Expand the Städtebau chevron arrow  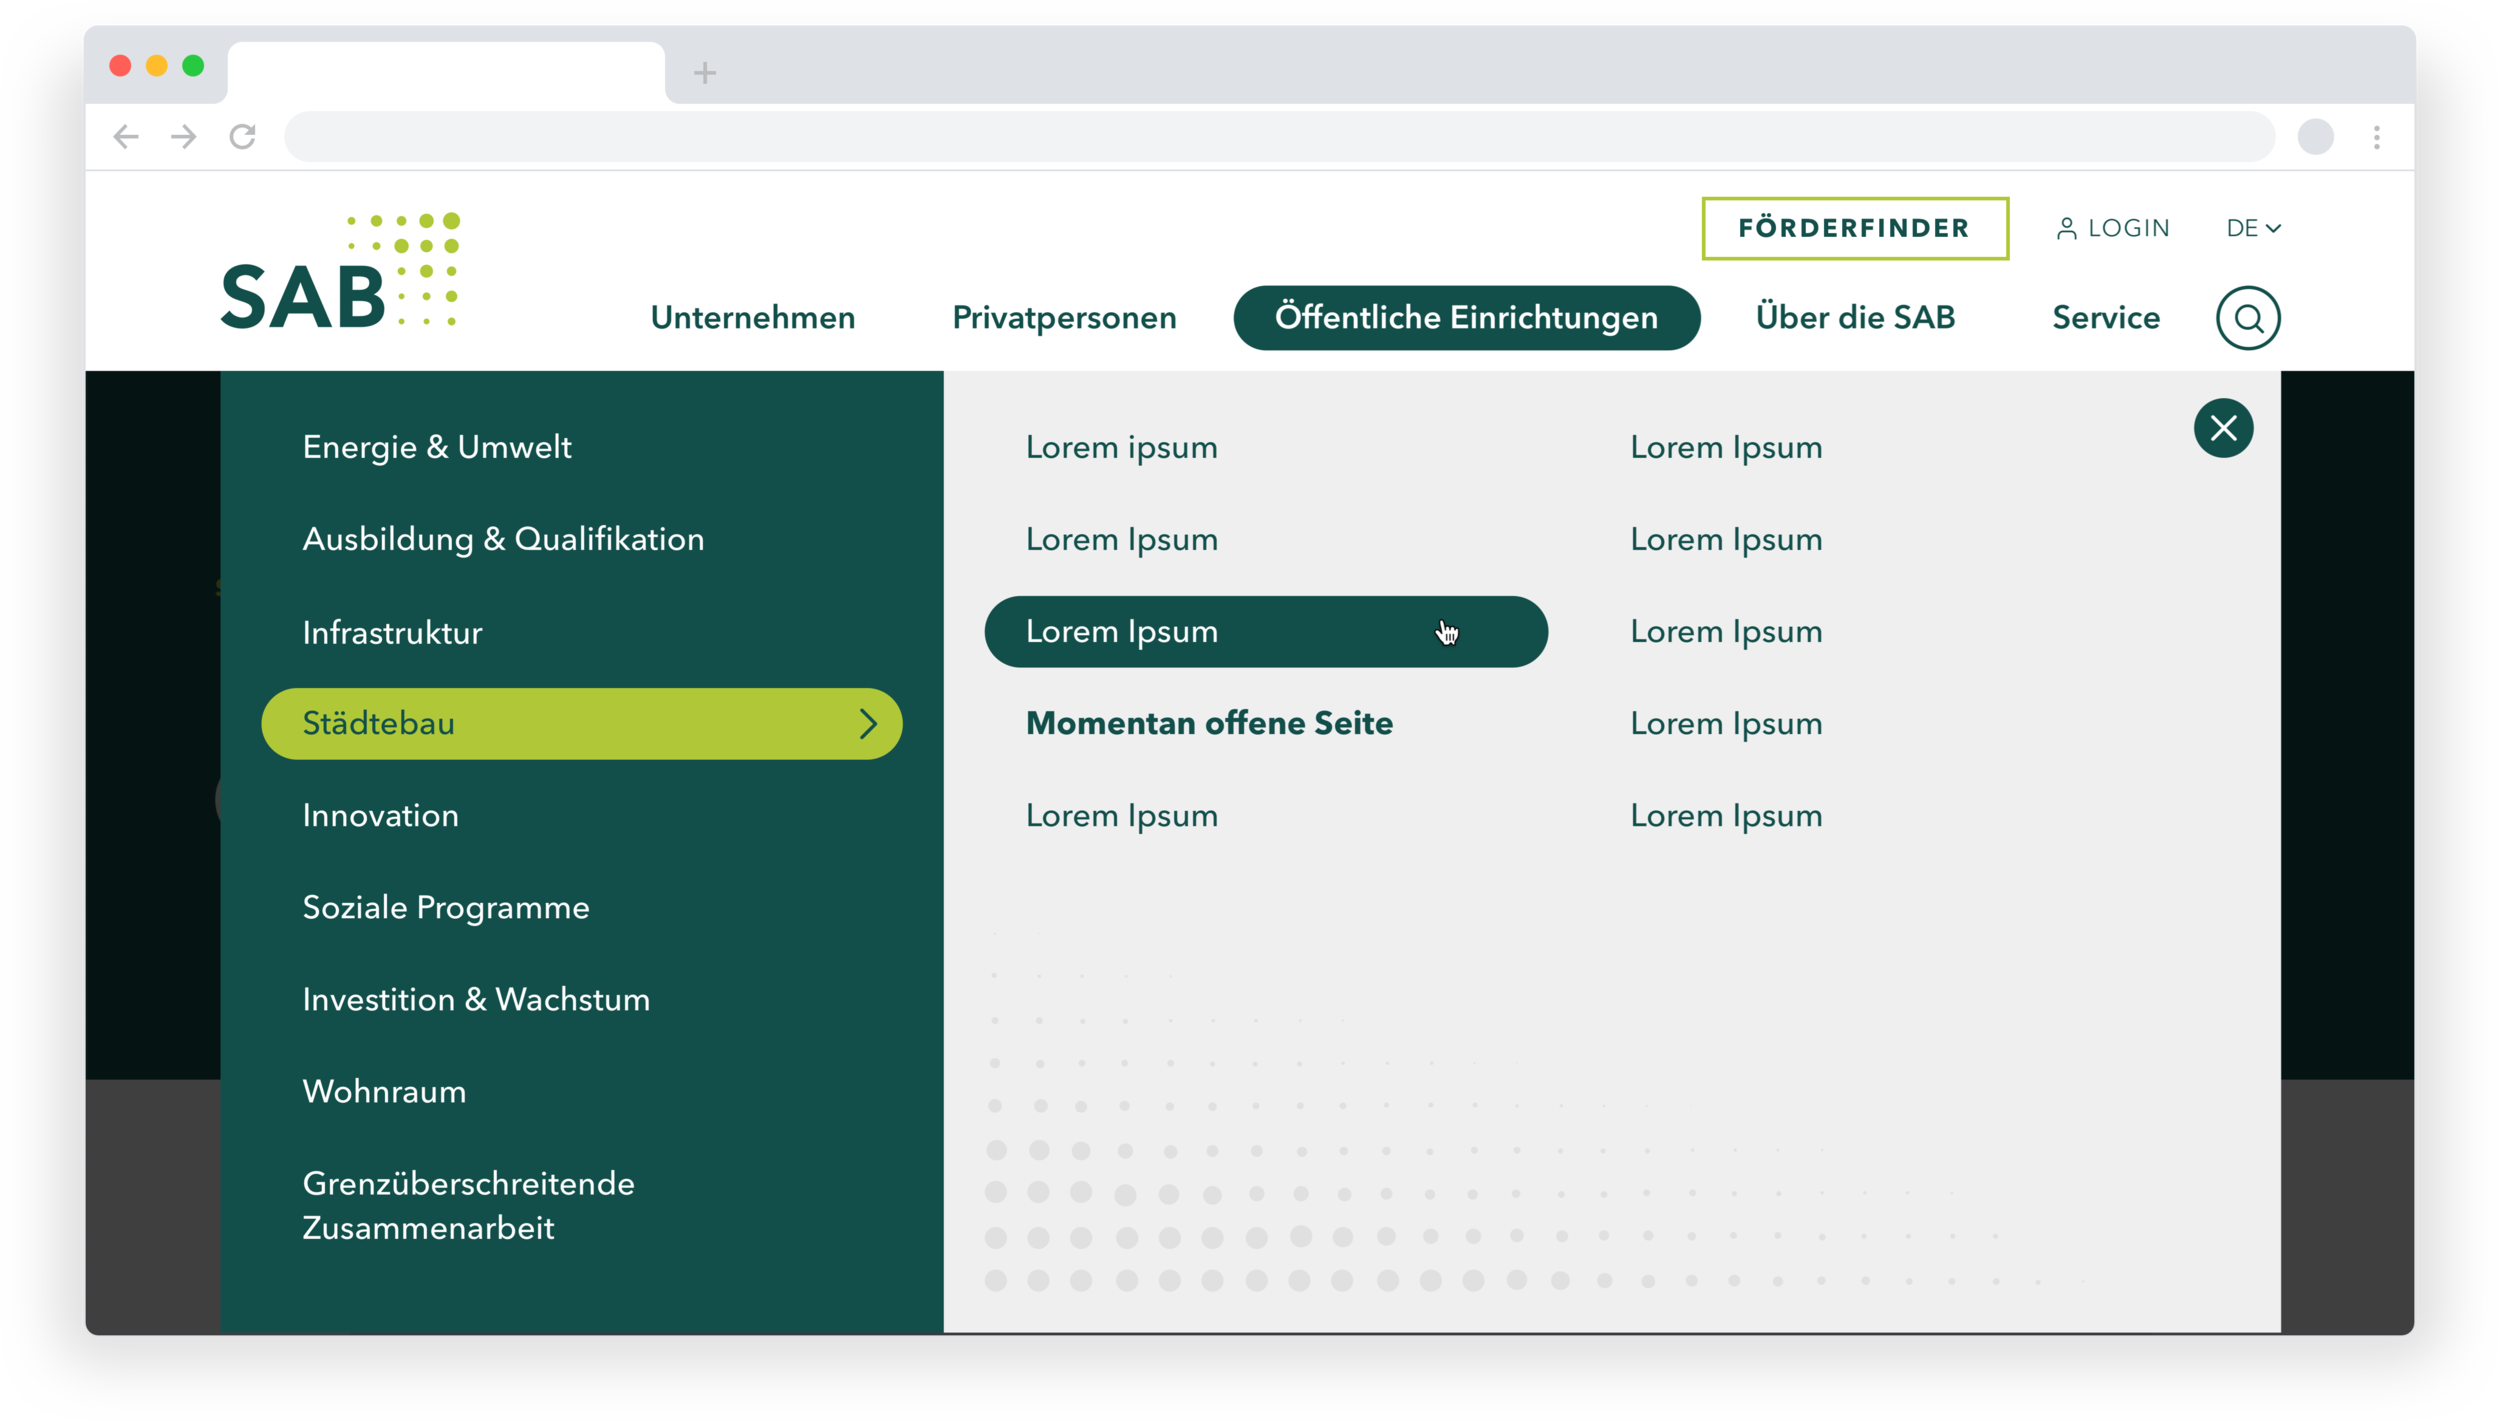point(867,723)
